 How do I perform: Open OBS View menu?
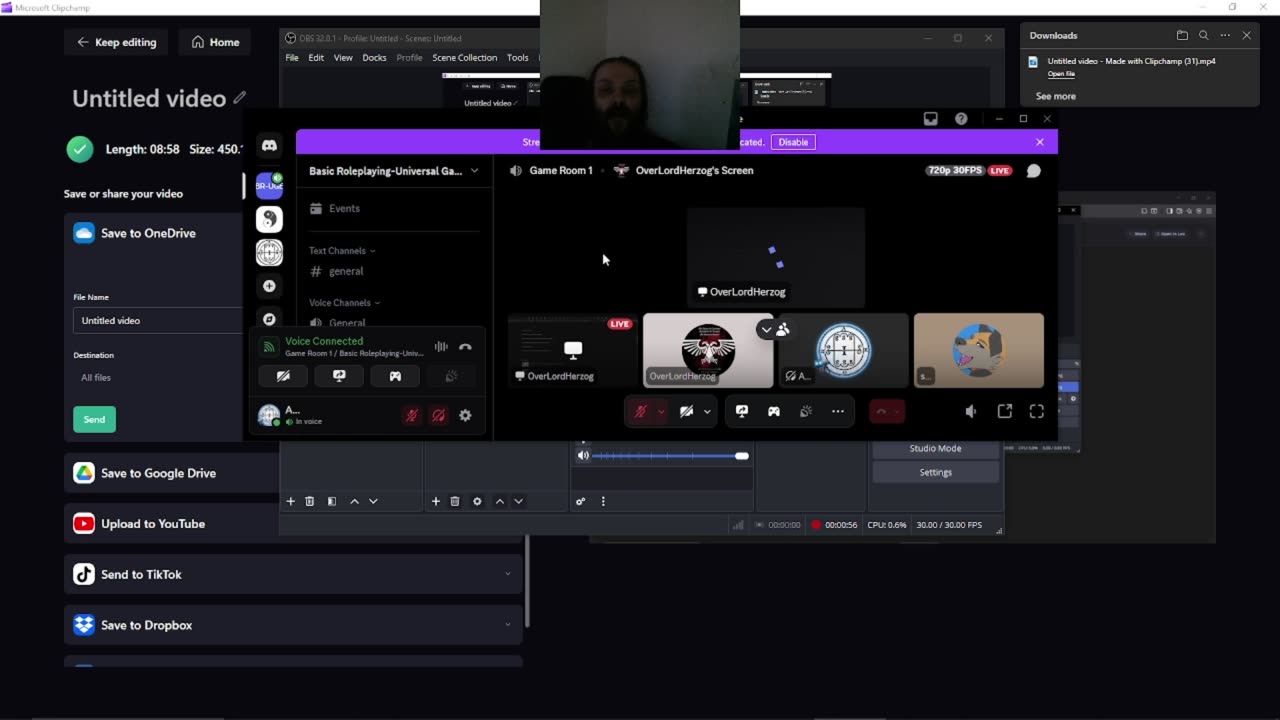tap(343, 58)
